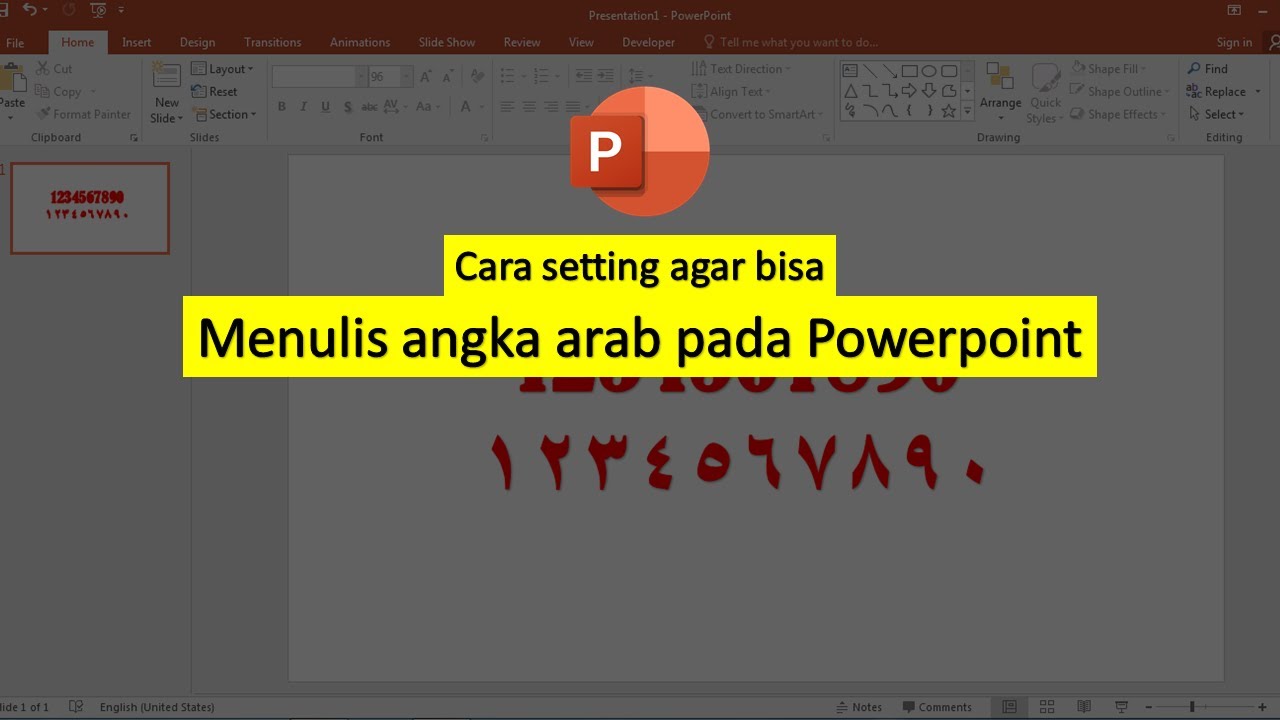This screenshot has width=1280, height=720.
Task: Go to the Transitions tab
Action: pos(272,42)
